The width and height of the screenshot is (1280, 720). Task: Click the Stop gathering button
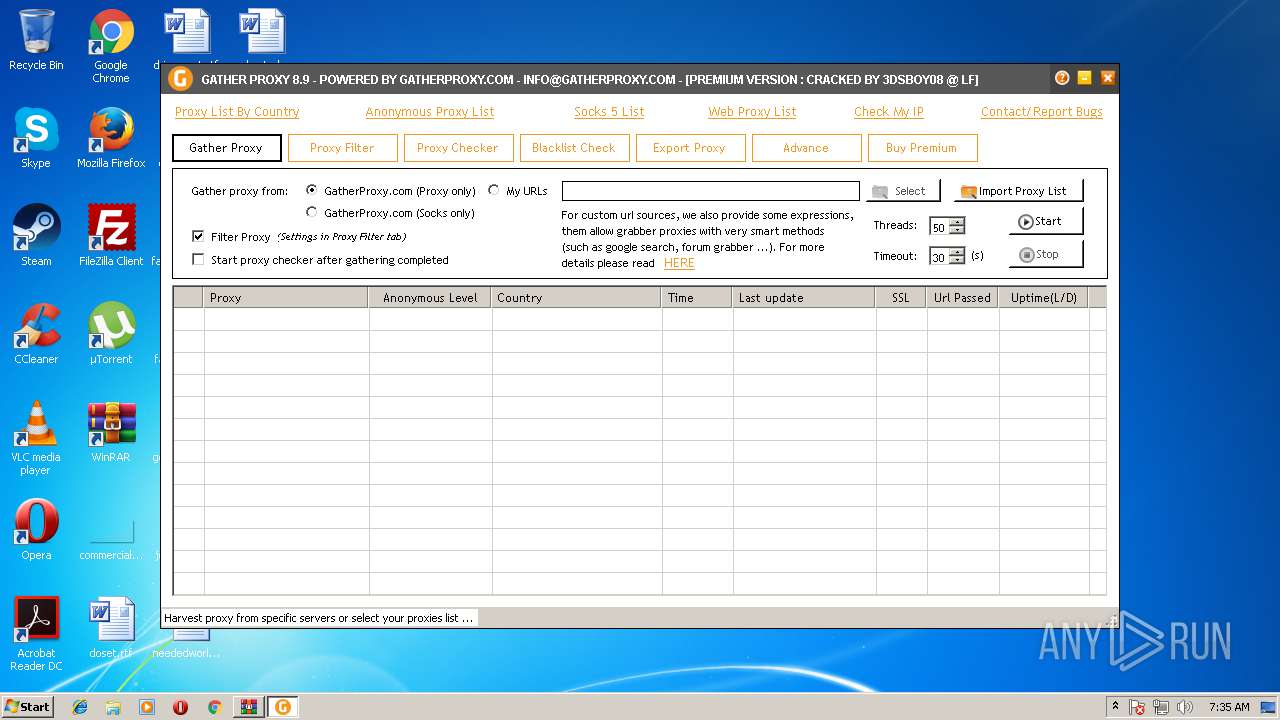click(1046, 254)
